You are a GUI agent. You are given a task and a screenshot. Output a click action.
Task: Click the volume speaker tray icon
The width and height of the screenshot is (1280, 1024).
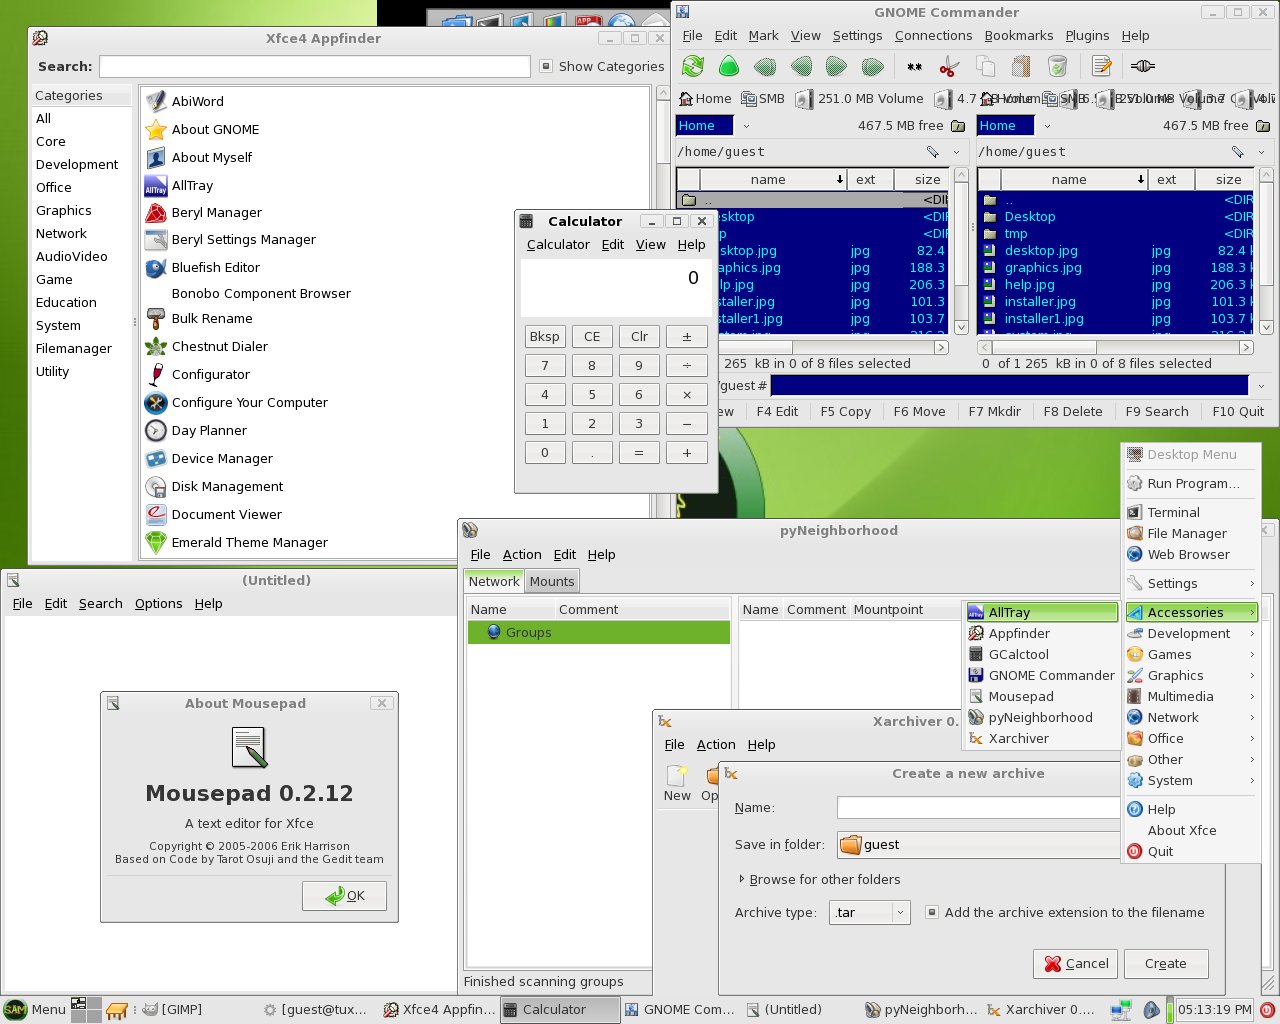[1151, 1010]
